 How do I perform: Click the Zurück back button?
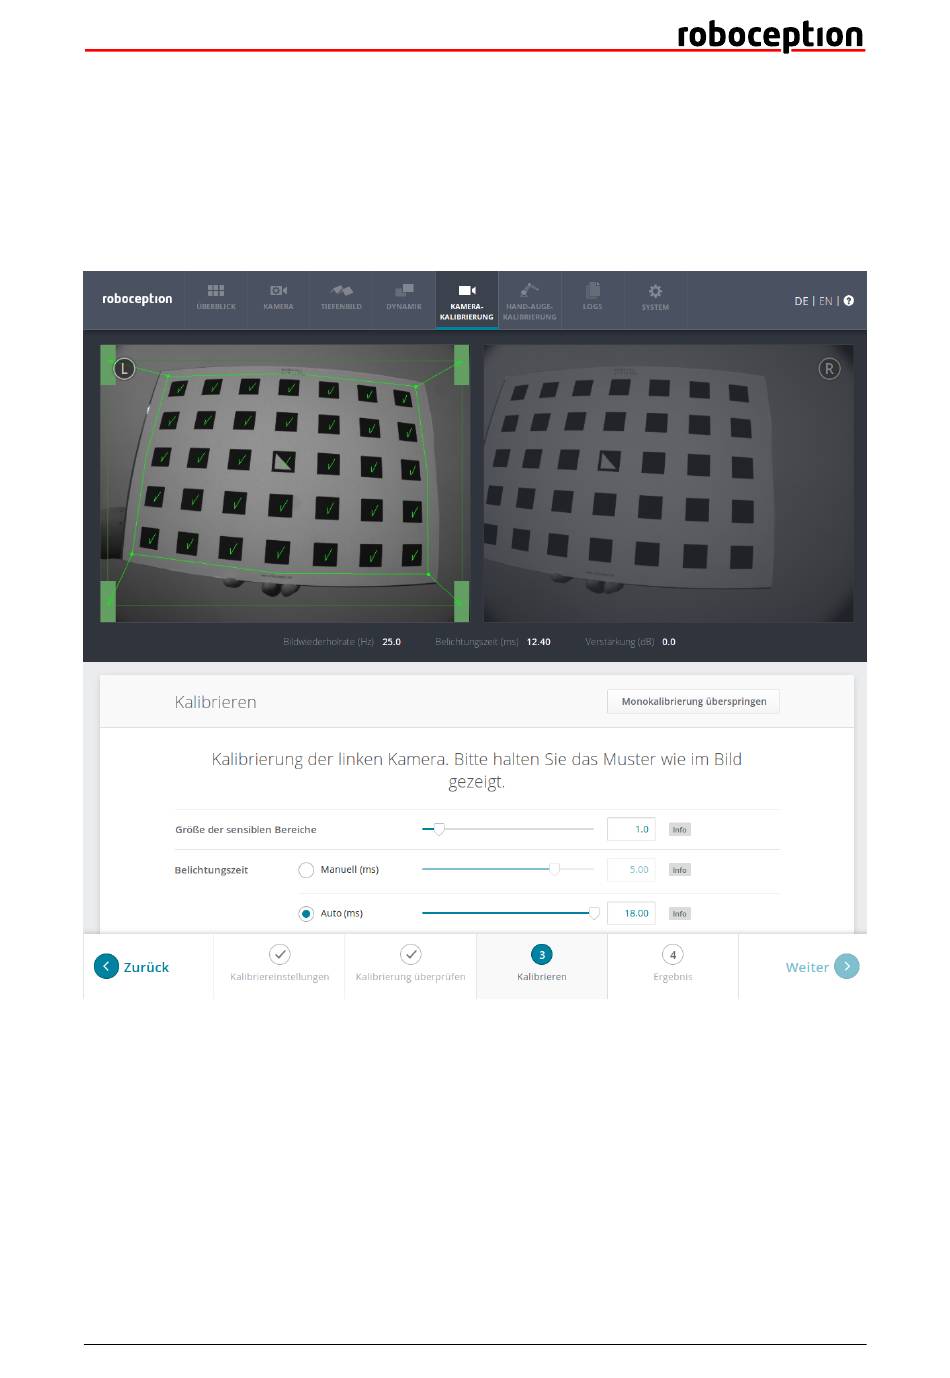click(132, 967)
